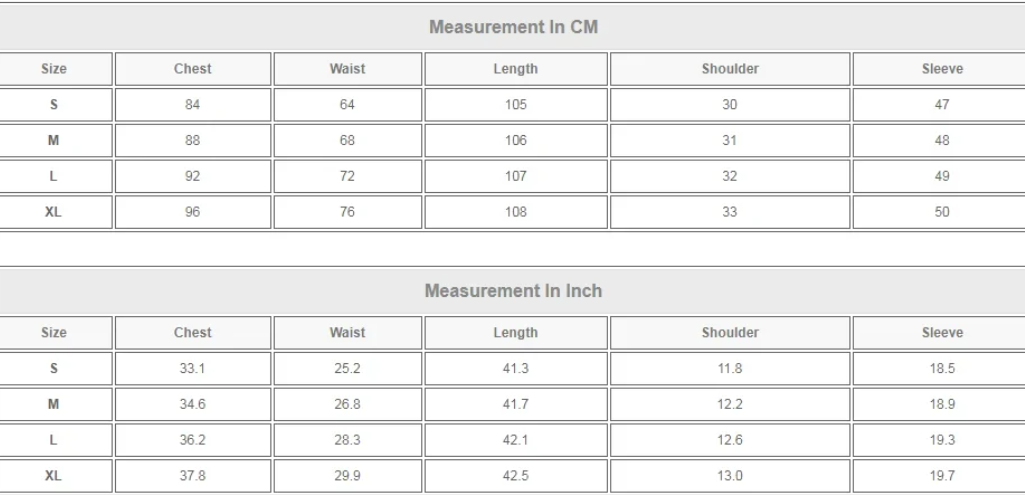Click the chest value 96 cell

pyautogui.click(x=193, y=212)
